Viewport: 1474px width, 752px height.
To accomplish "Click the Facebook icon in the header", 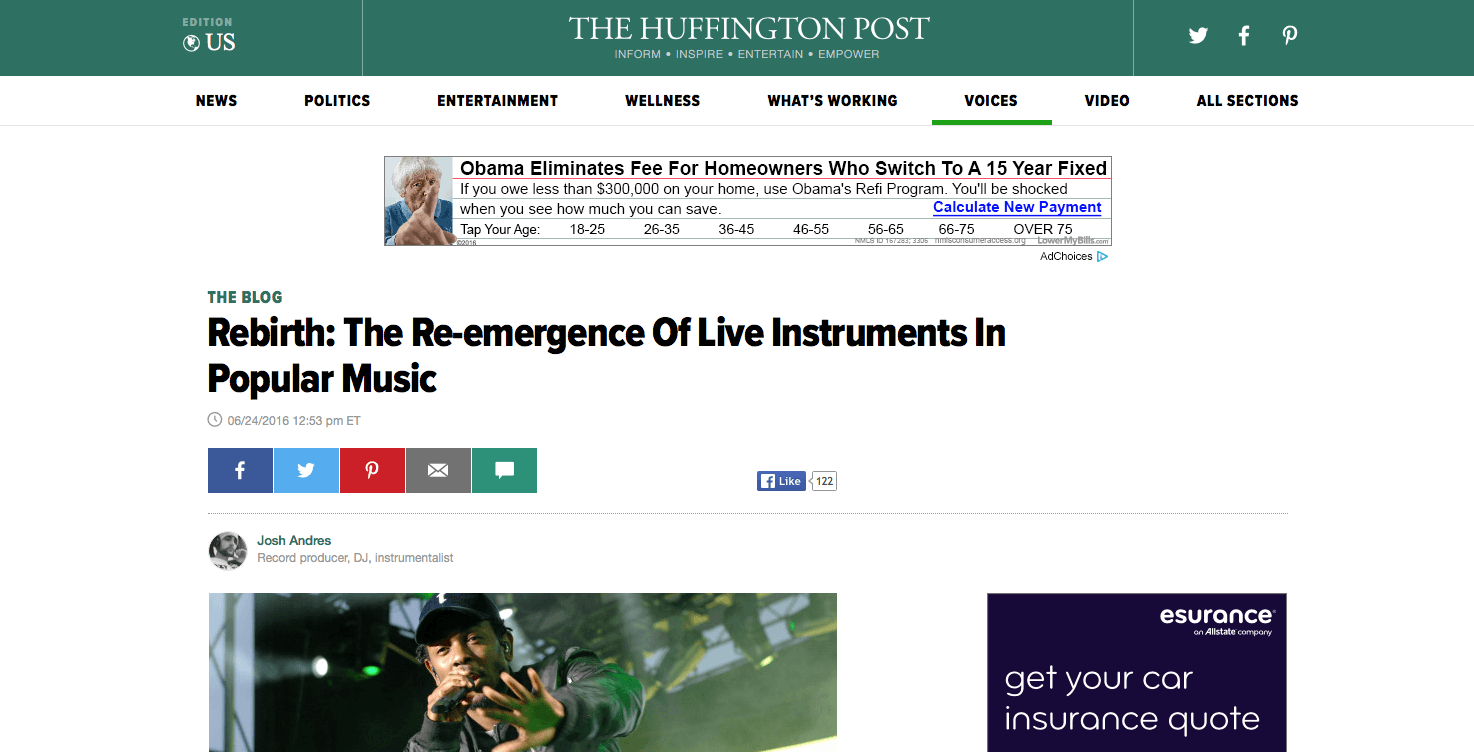I will pyautogui.click(x=1243, y=35).
